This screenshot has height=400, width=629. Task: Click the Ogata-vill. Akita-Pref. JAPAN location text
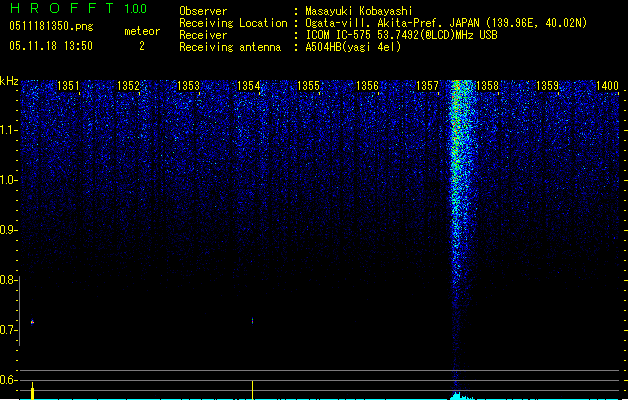[x=446, y=23]
